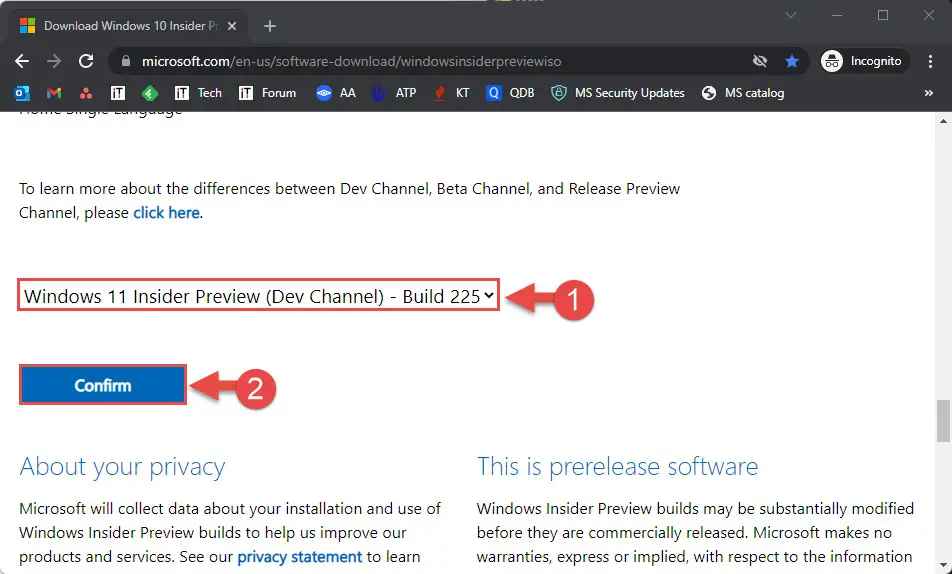Viewport: 952px width, 574px height.
Task: Reload the page with the refresh icon
Action: tap(86, 61)
